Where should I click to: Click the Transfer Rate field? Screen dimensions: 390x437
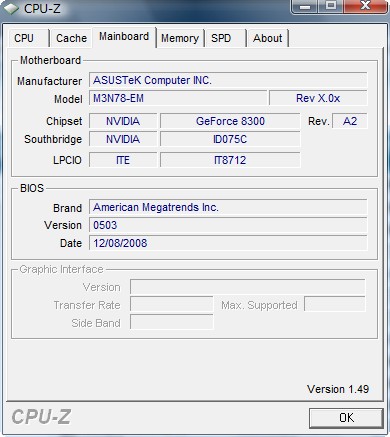click(172, 305)
